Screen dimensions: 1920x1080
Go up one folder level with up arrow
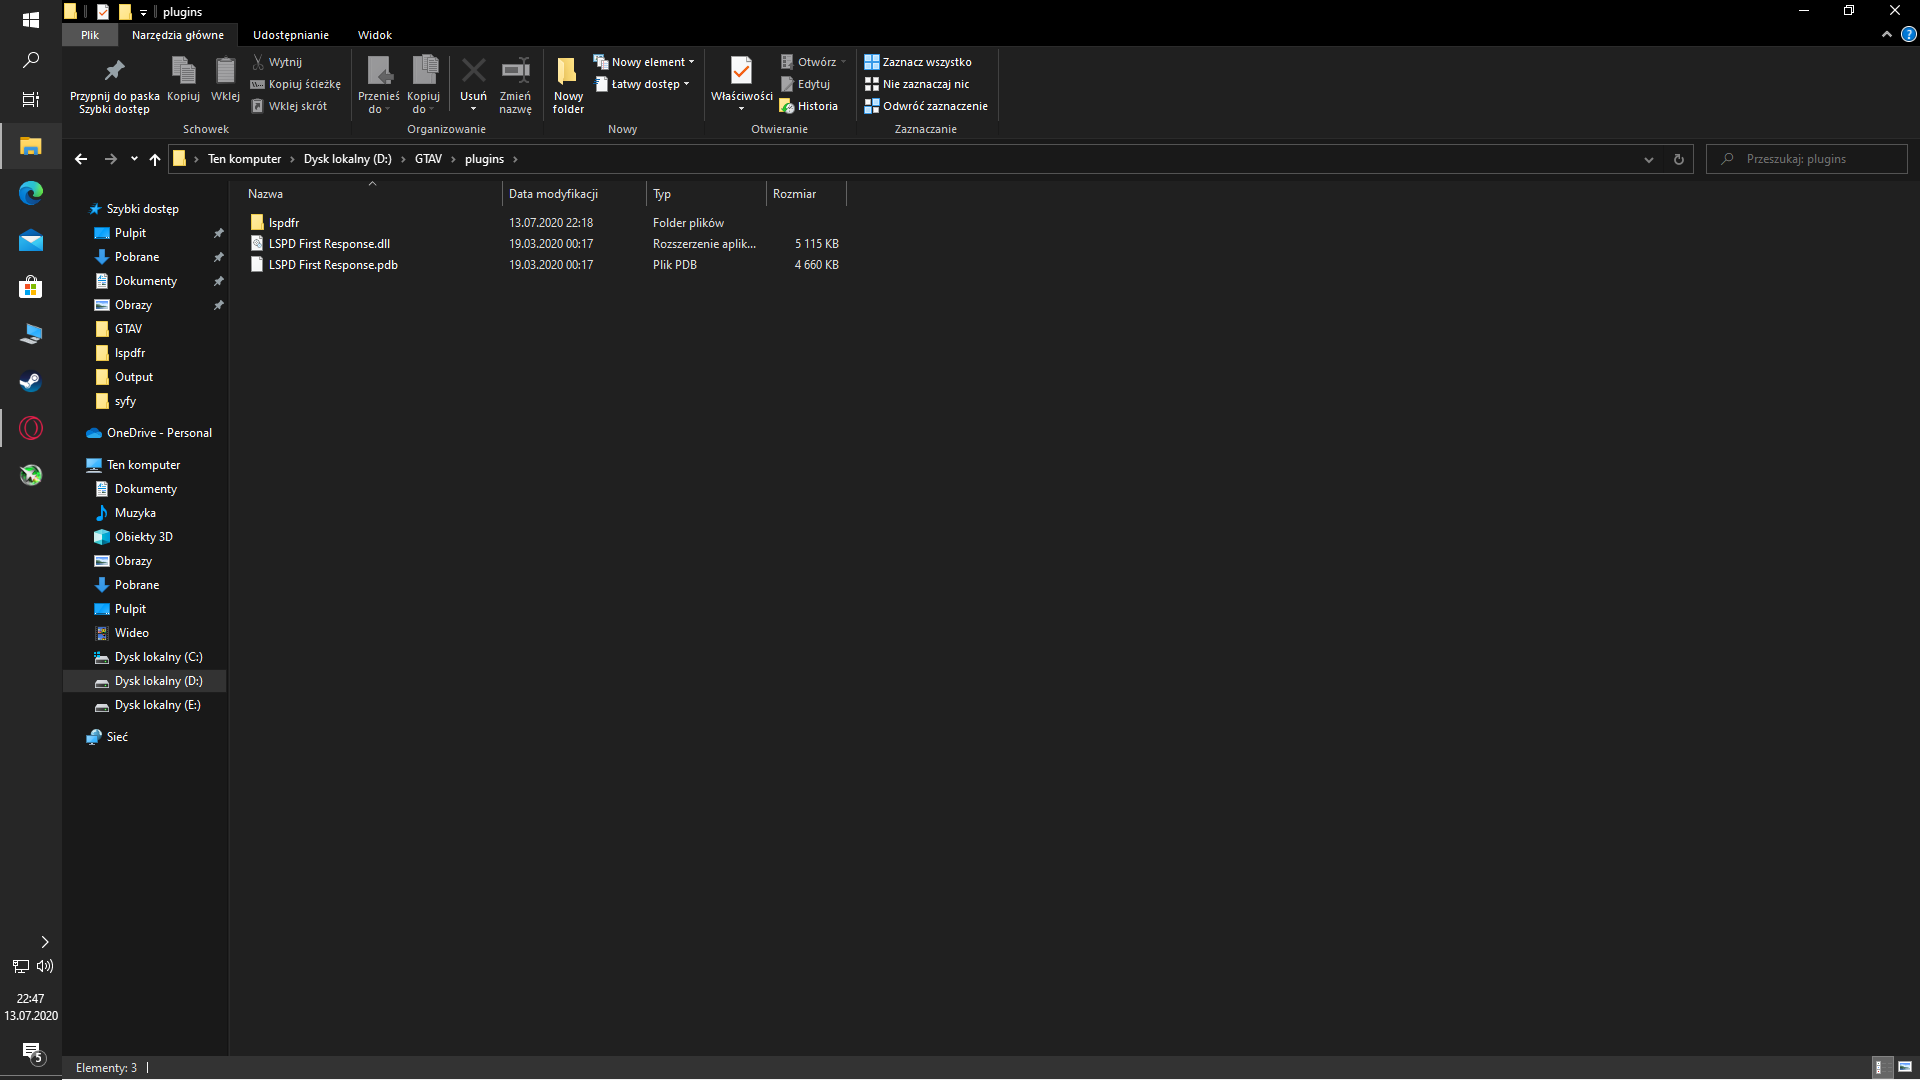pyautogui.click(x=155, y=159)
